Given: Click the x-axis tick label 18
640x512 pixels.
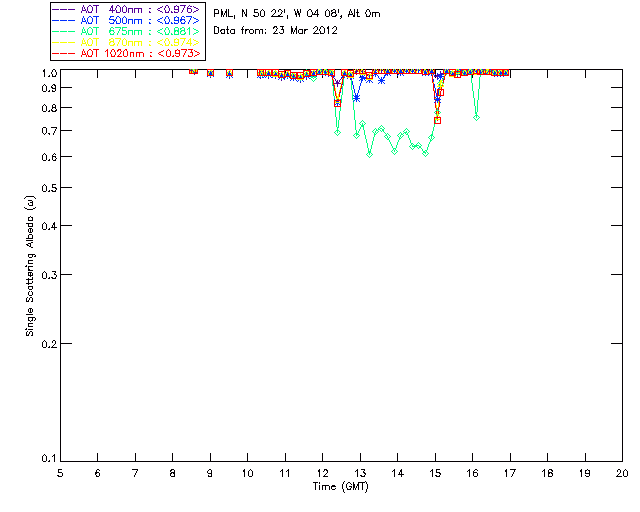Looking at the screenshot, I should (547, 473).
